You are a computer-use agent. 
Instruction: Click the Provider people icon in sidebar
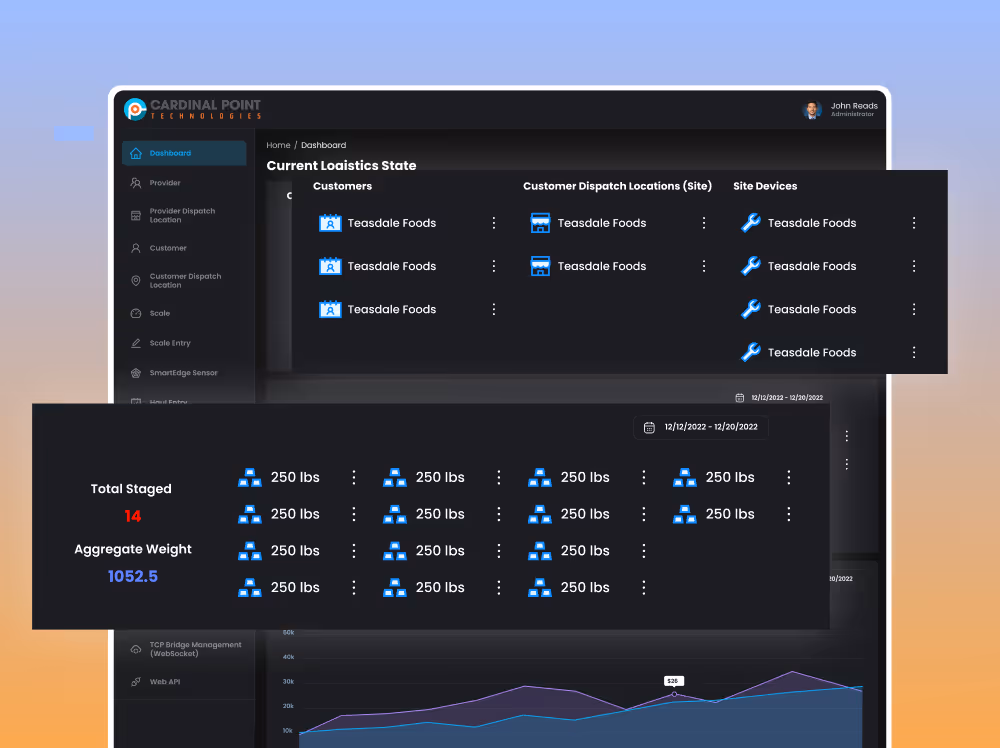(136, 183)
